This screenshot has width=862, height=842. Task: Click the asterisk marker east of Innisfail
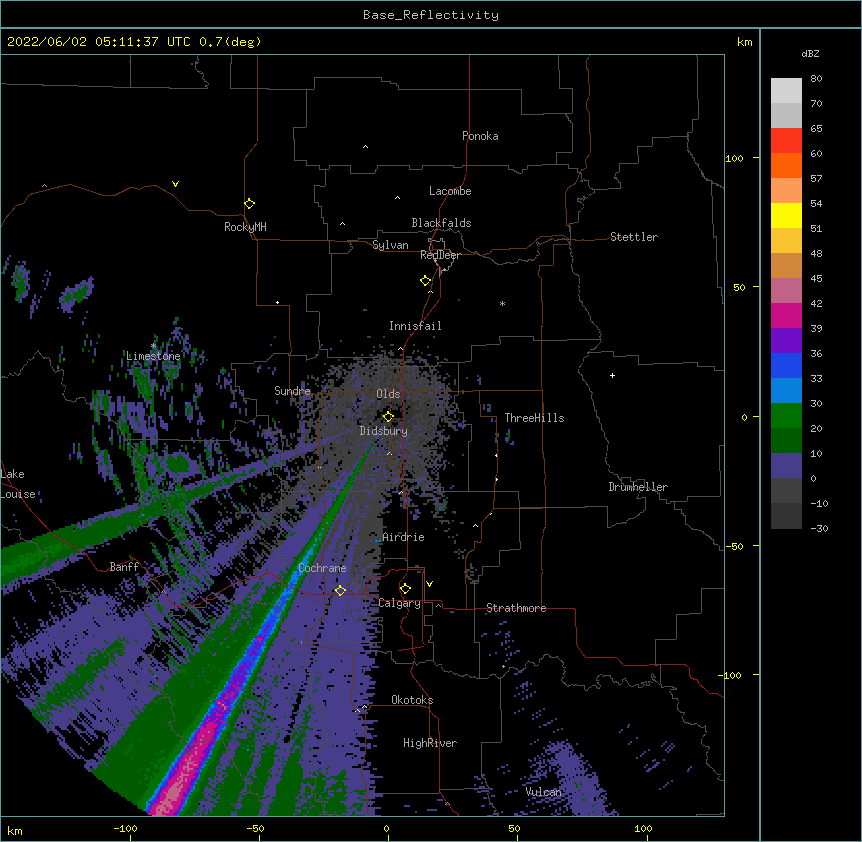(502, 303)
